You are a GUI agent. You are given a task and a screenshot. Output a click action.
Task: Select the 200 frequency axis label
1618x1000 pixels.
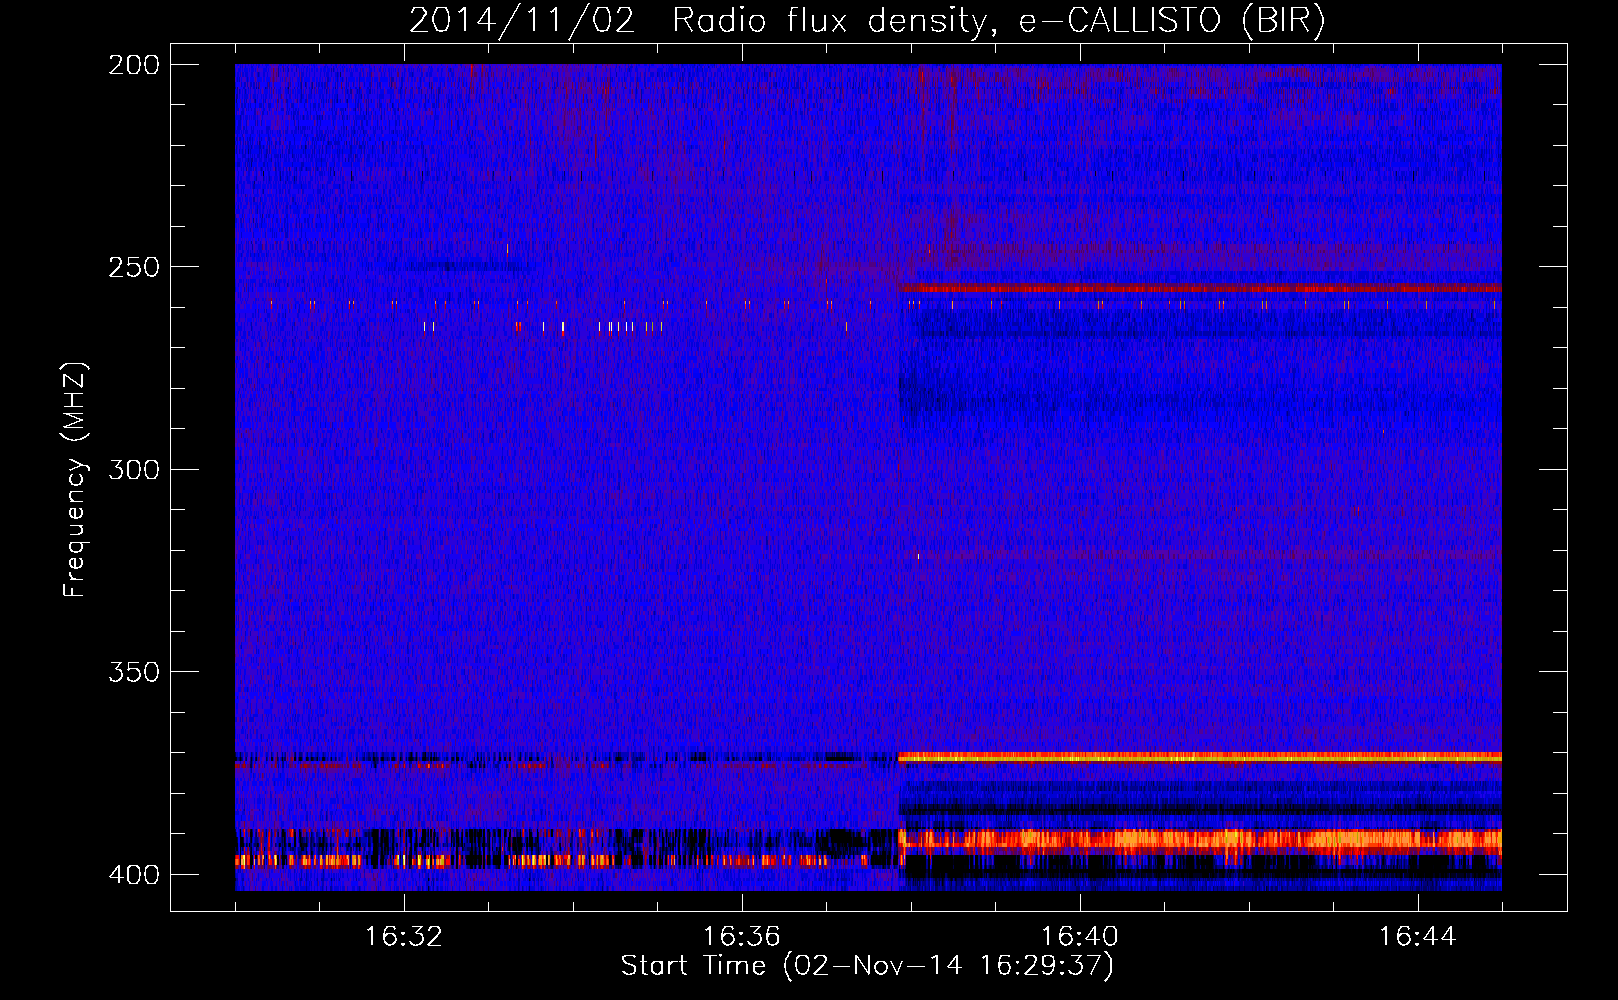(x=133, y=65)
